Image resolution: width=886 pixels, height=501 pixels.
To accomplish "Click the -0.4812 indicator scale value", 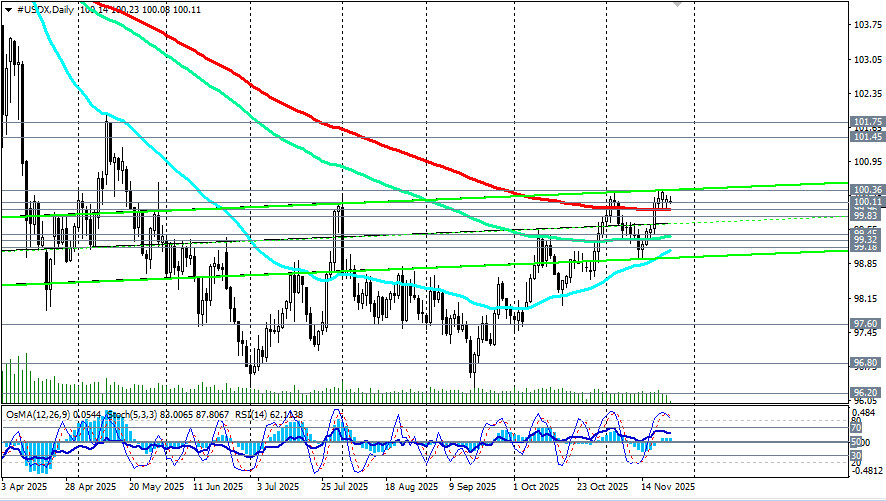I will 868,470.
